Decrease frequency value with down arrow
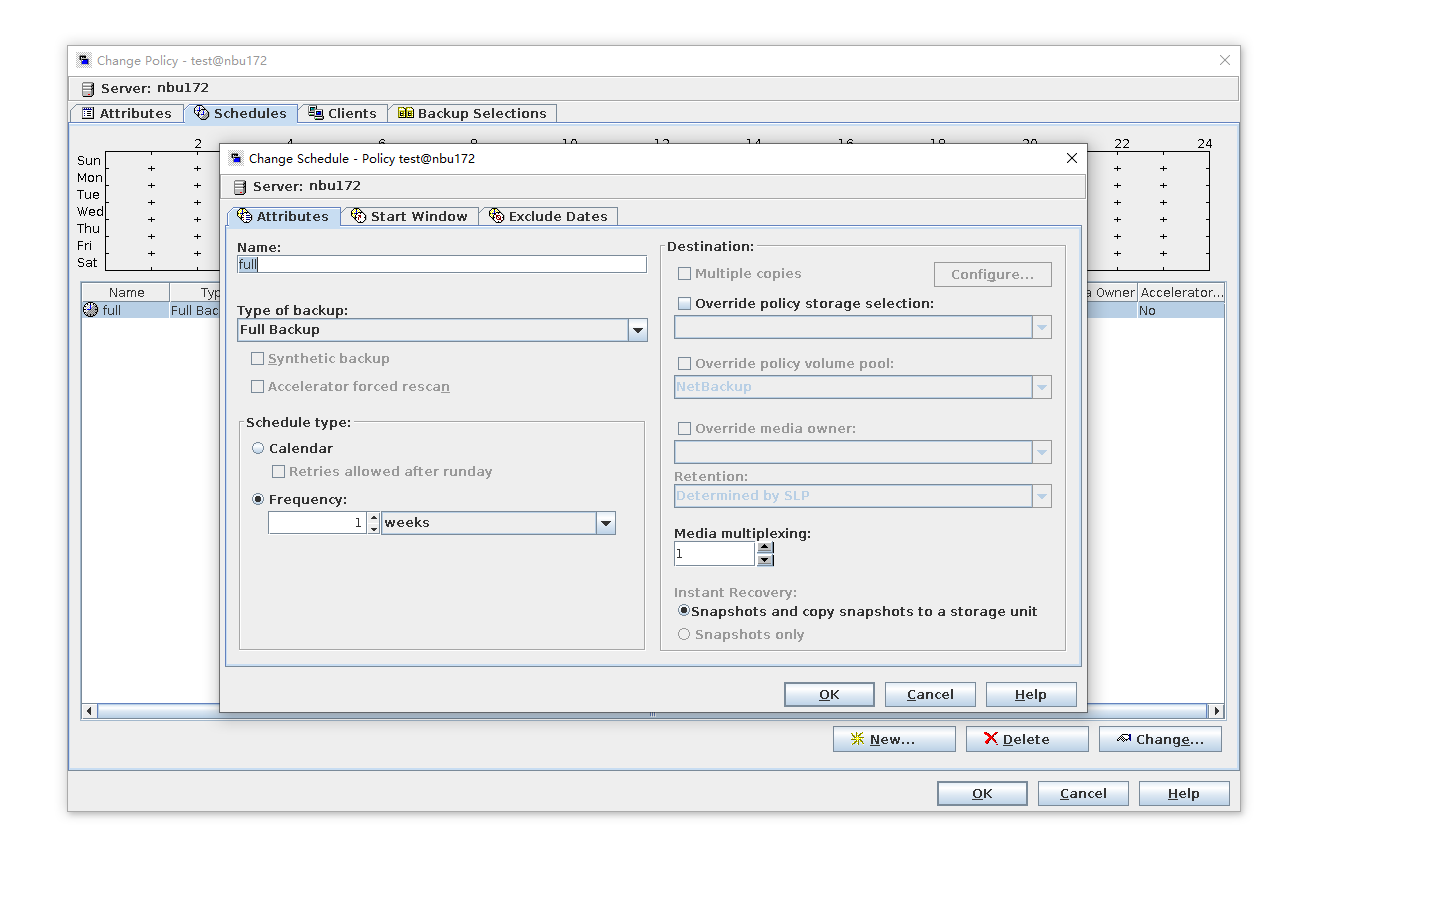 point(374,529)
